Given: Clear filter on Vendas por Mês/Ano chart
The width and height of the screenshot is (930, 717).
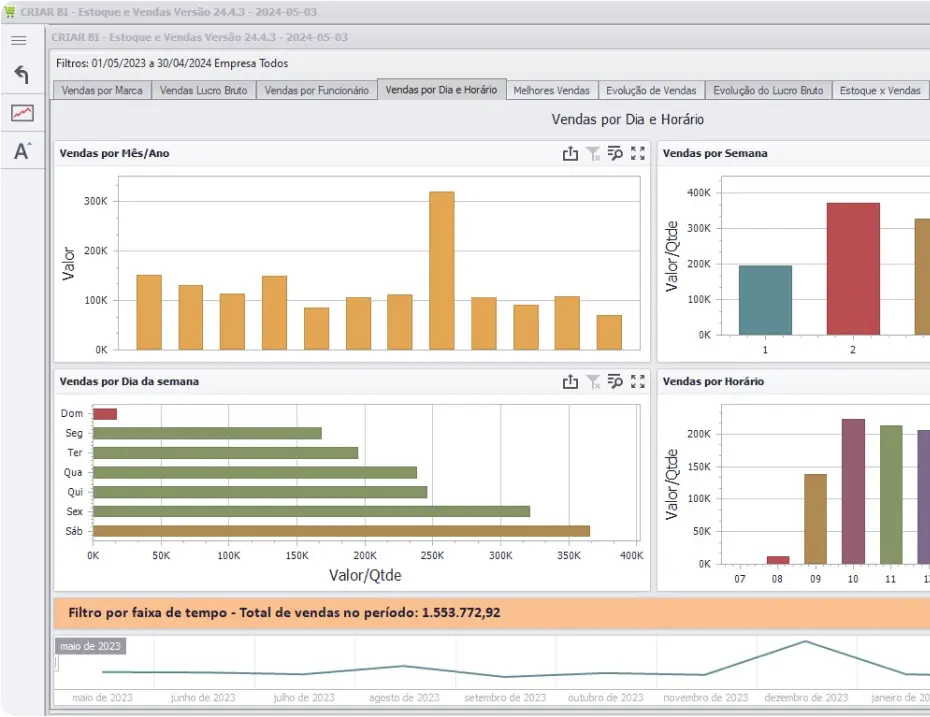Looking at the screenshot, I should [593, 154].
